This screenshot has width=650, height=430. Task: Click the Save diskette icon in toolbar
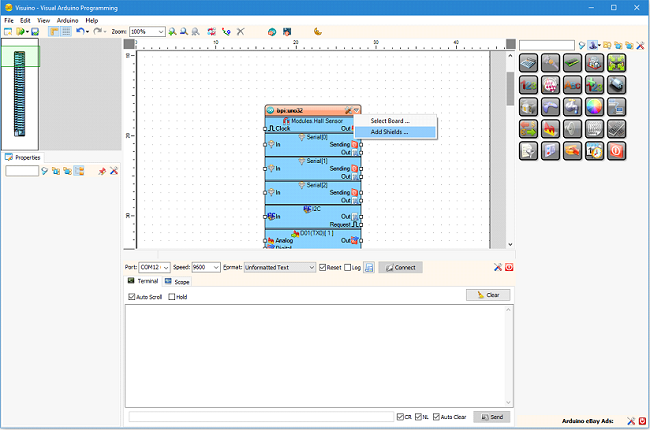coord(35,32)
